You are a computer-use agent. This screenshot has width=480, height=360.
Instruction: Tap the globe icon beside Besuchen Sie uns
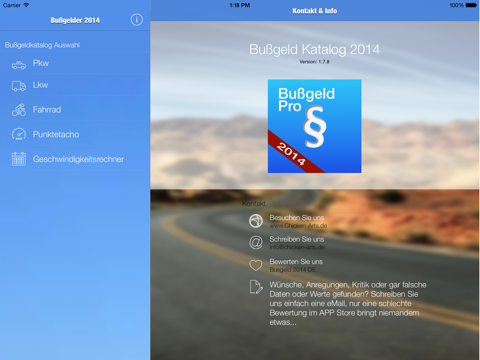pos(256,221)
